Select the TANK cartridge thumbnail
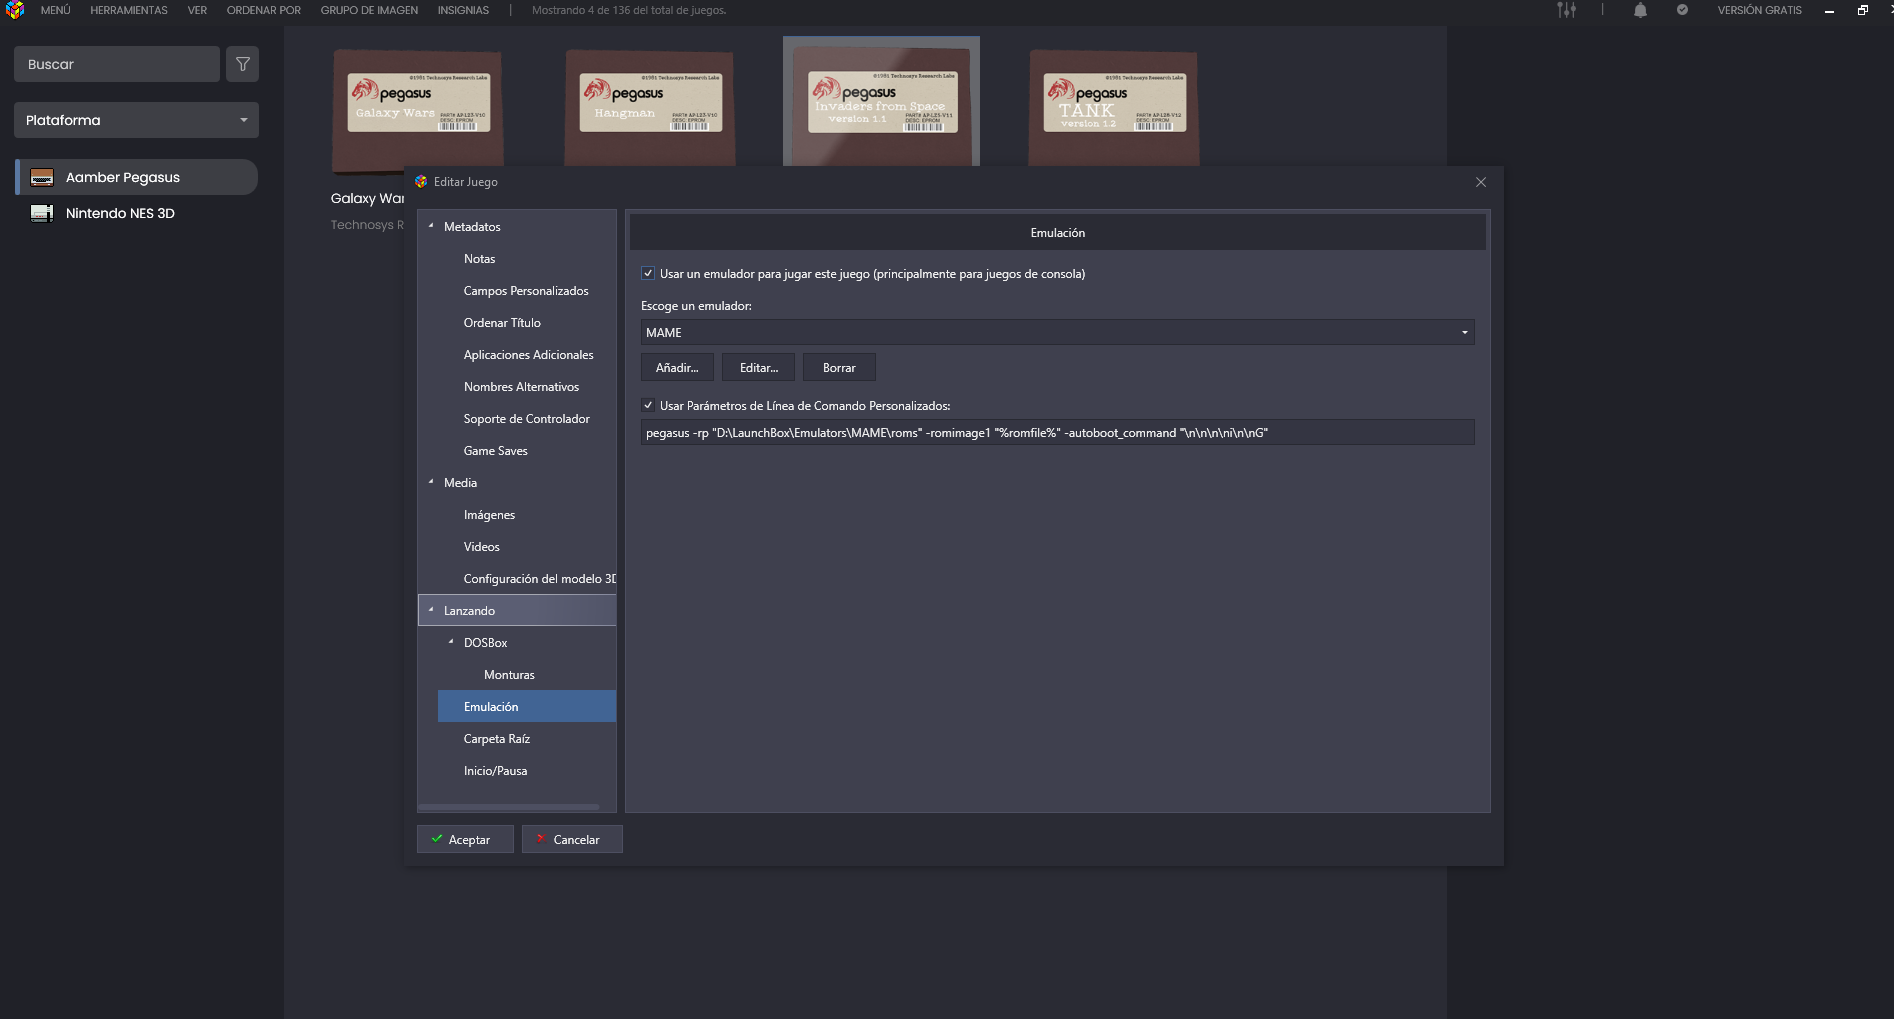 1114,108
